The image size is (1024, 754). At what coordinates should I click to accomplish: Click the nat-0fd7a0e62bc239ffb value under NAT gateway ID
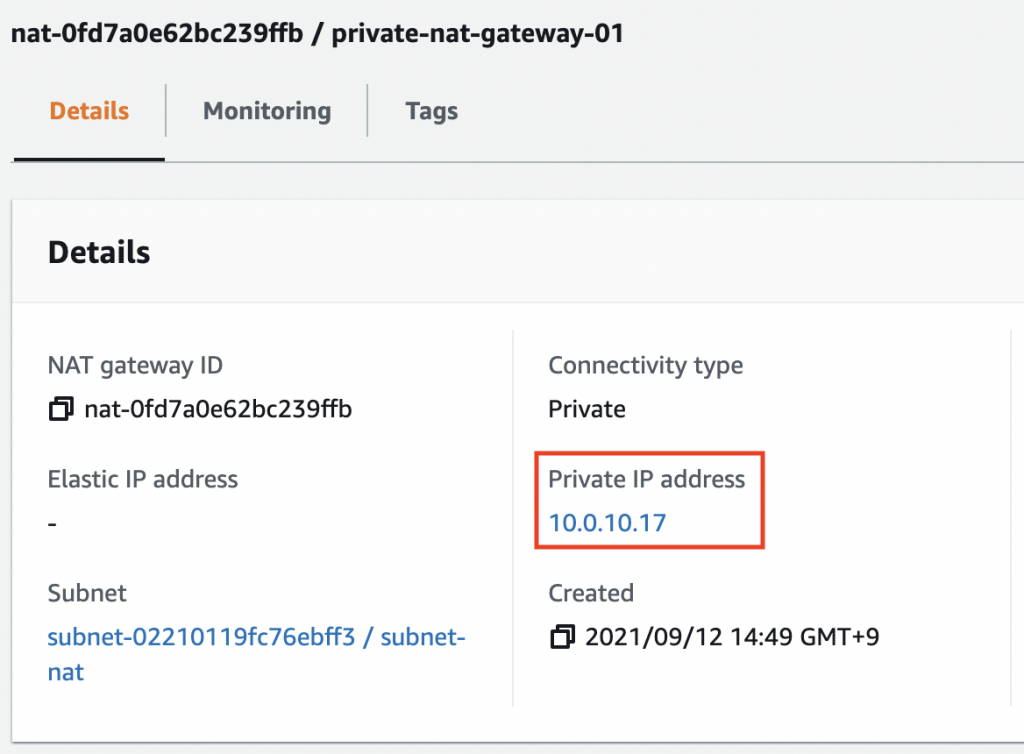218,409
